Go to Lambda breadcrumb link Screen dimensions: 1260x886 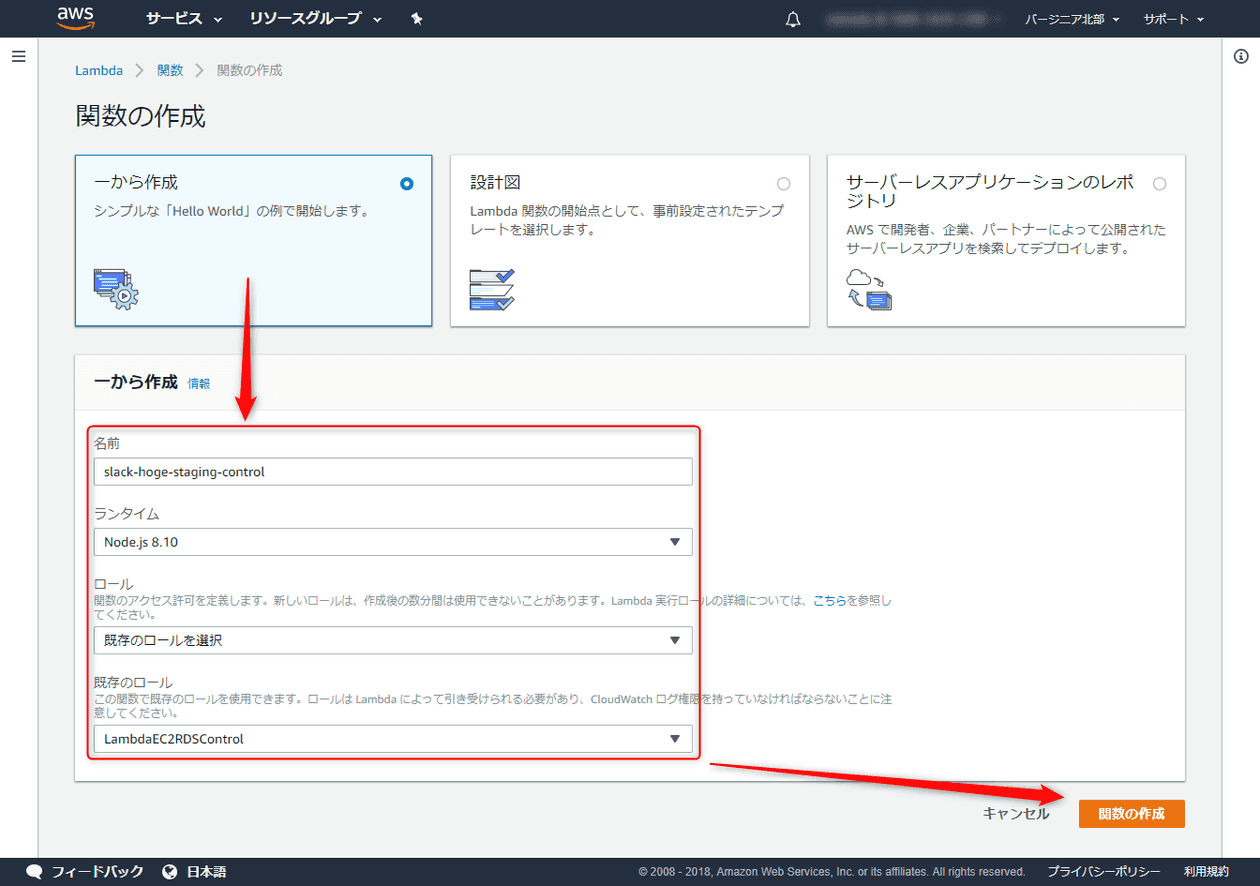[99, 70]
